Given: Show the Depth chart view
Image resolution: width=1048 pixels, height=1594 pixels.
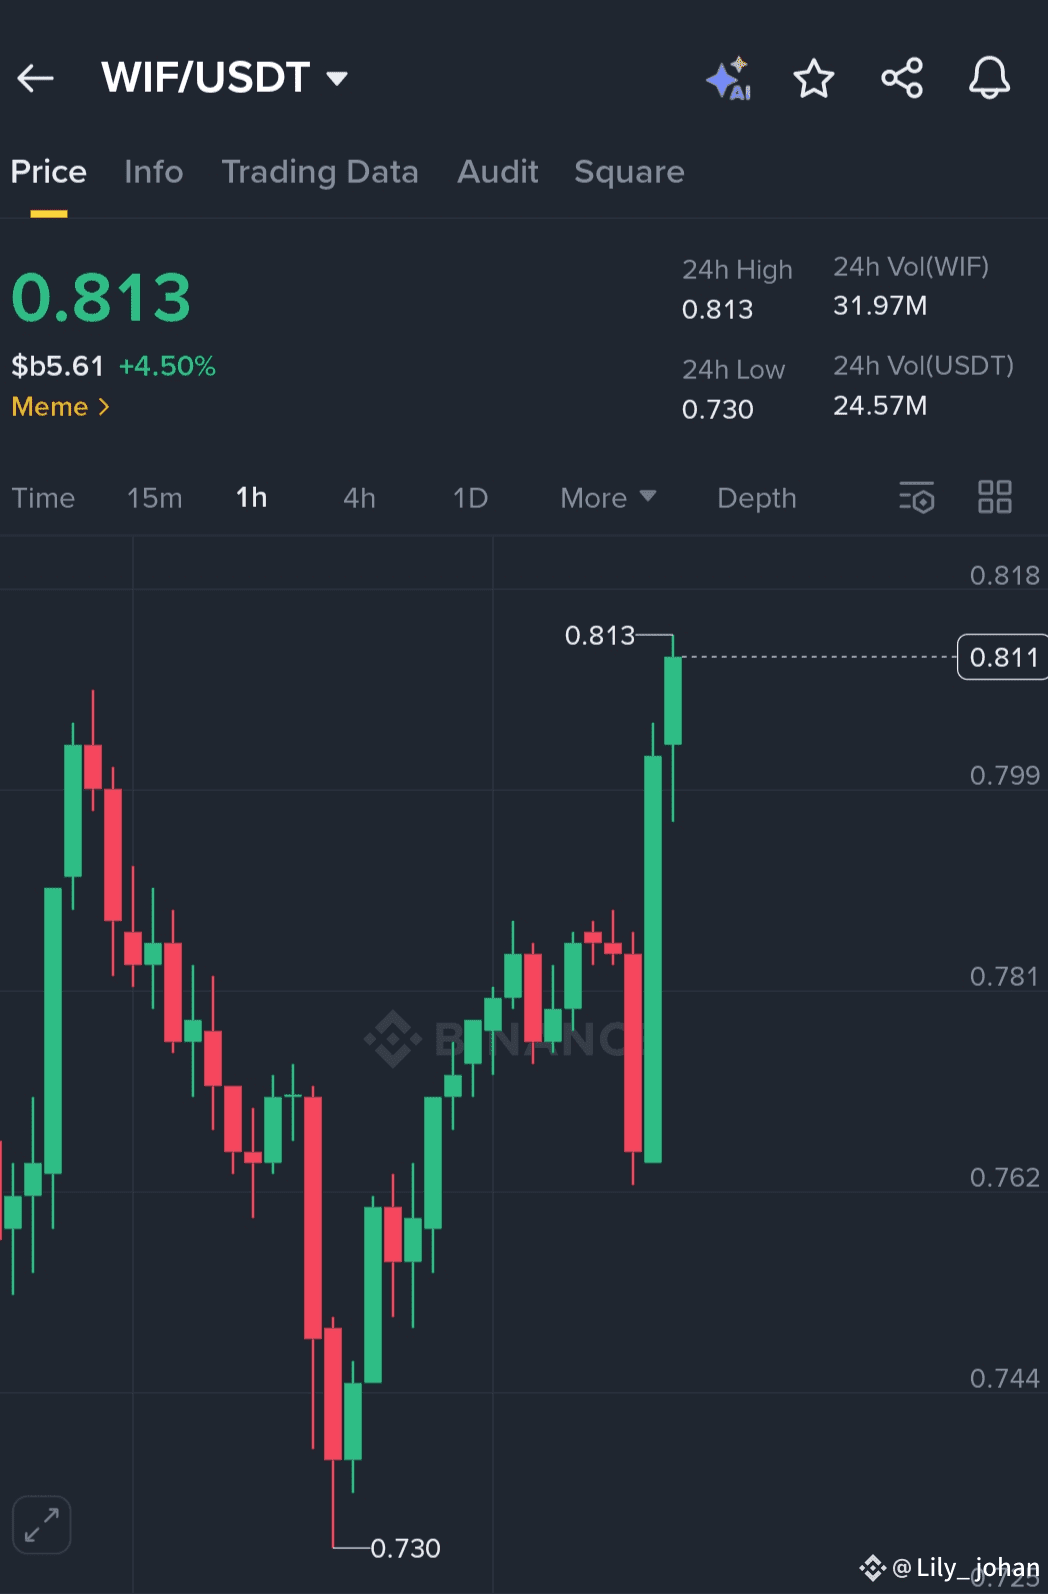Looking at the screenshot, I should [757, 498].
